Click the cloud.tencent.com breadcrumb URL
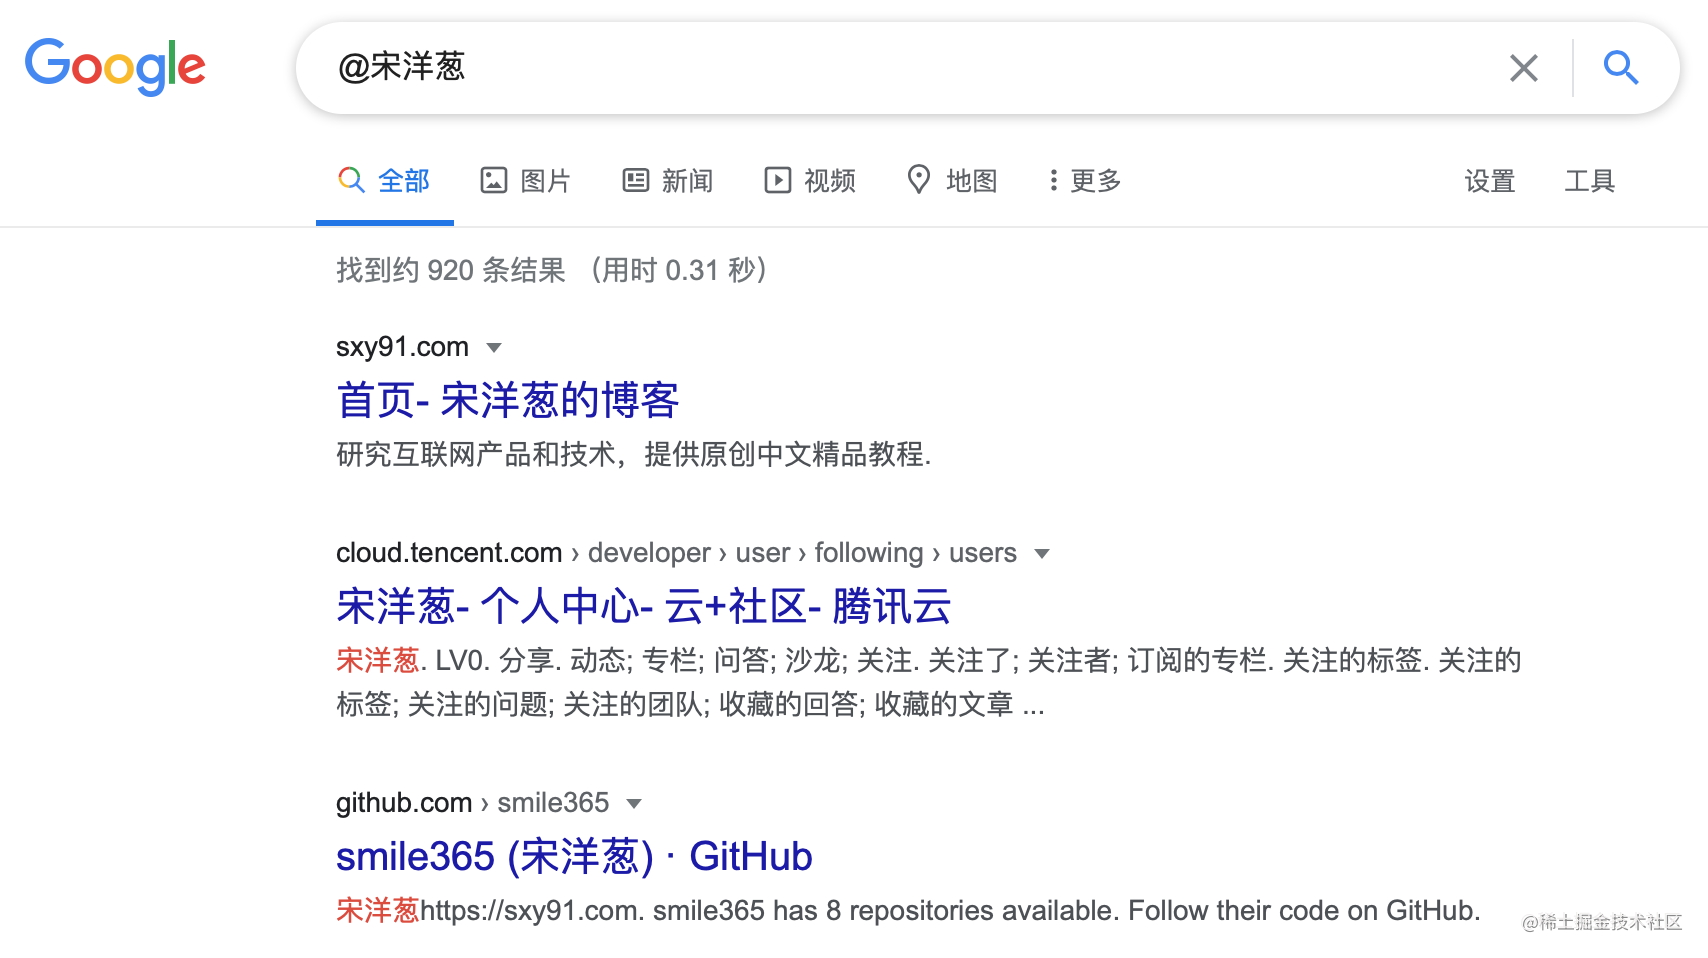The image size is (1708, 958). 676,553
